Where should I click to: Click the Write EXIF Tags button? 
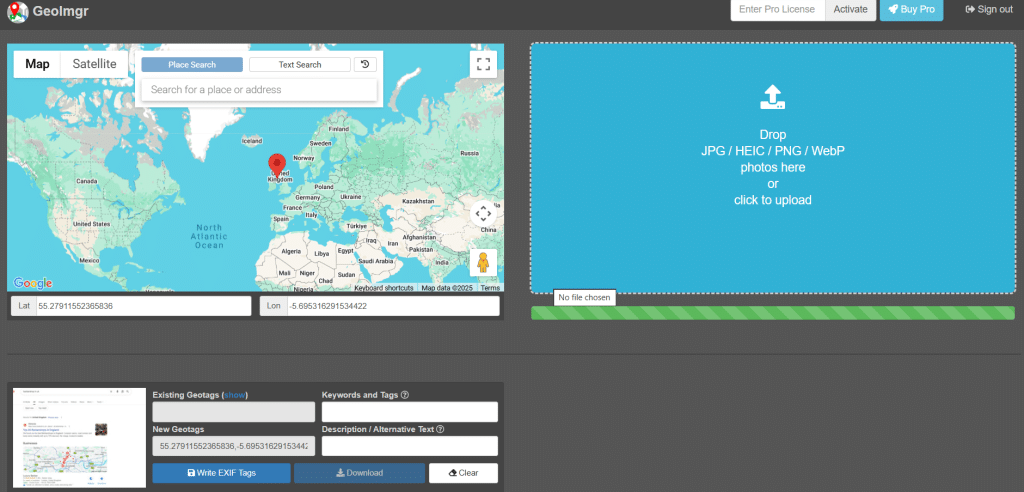click(221, 473)
